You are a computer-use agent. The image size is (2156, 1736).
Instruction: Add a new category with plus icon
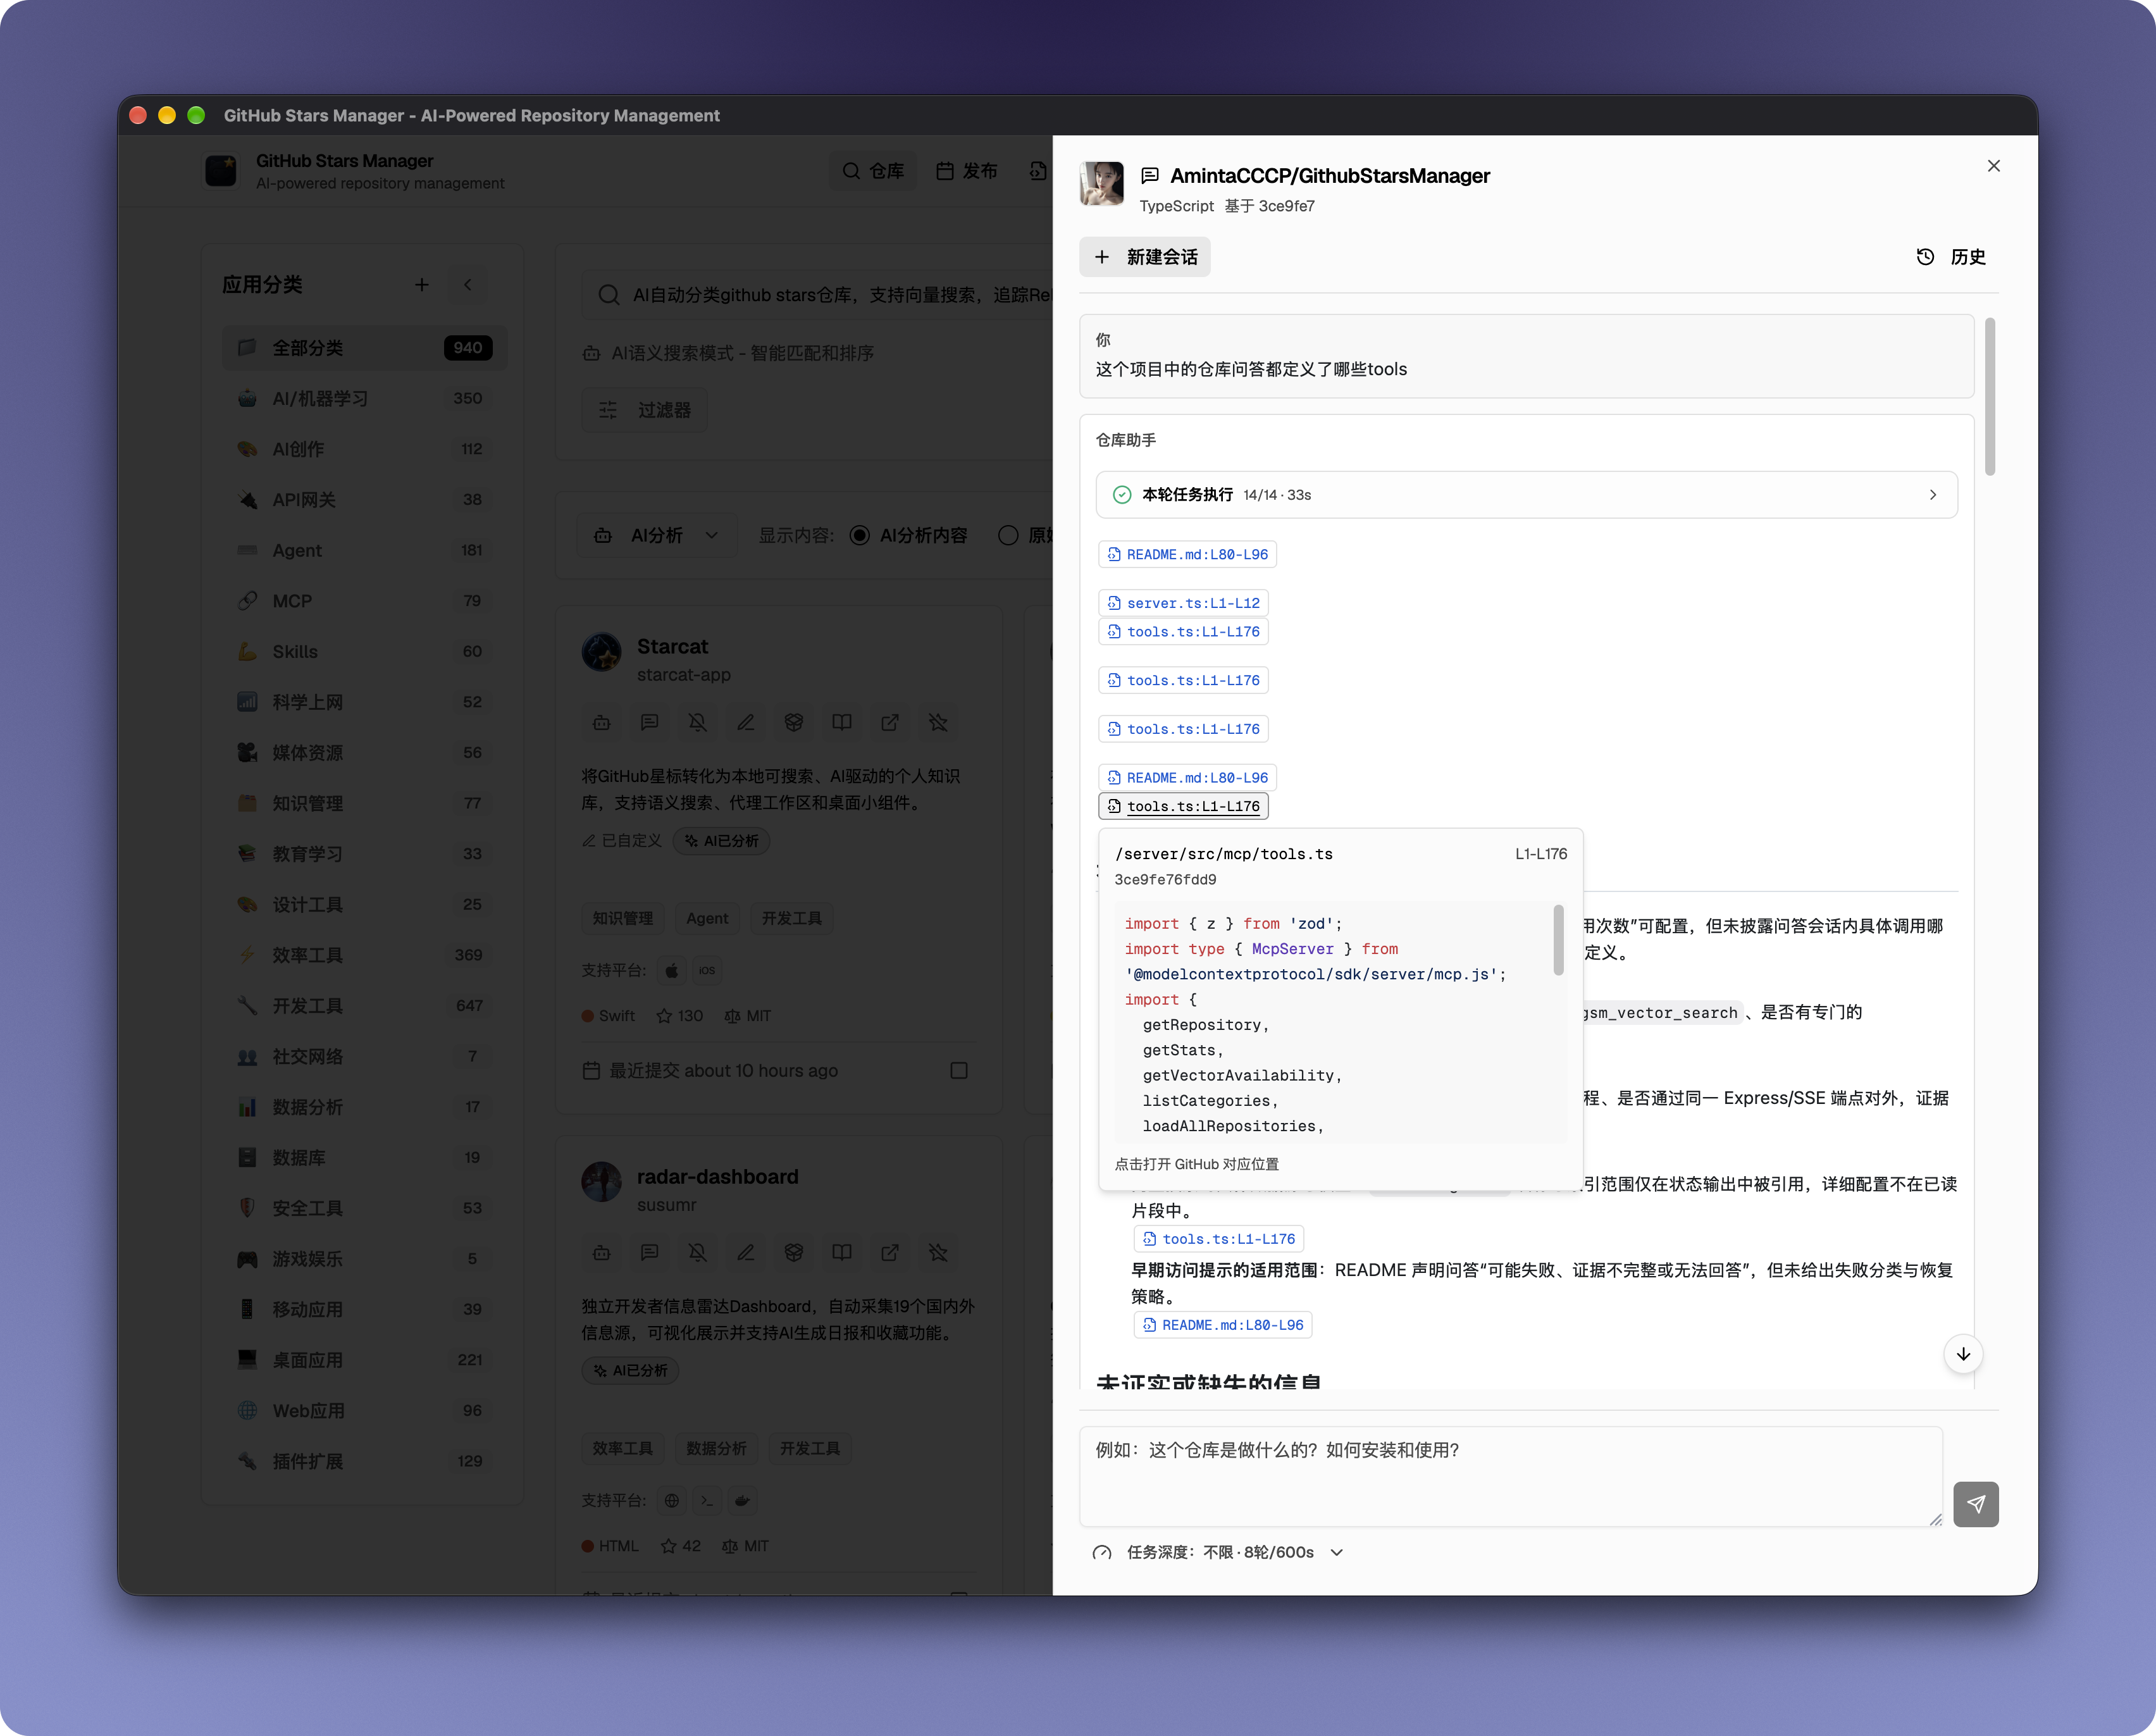coord(422,285)
